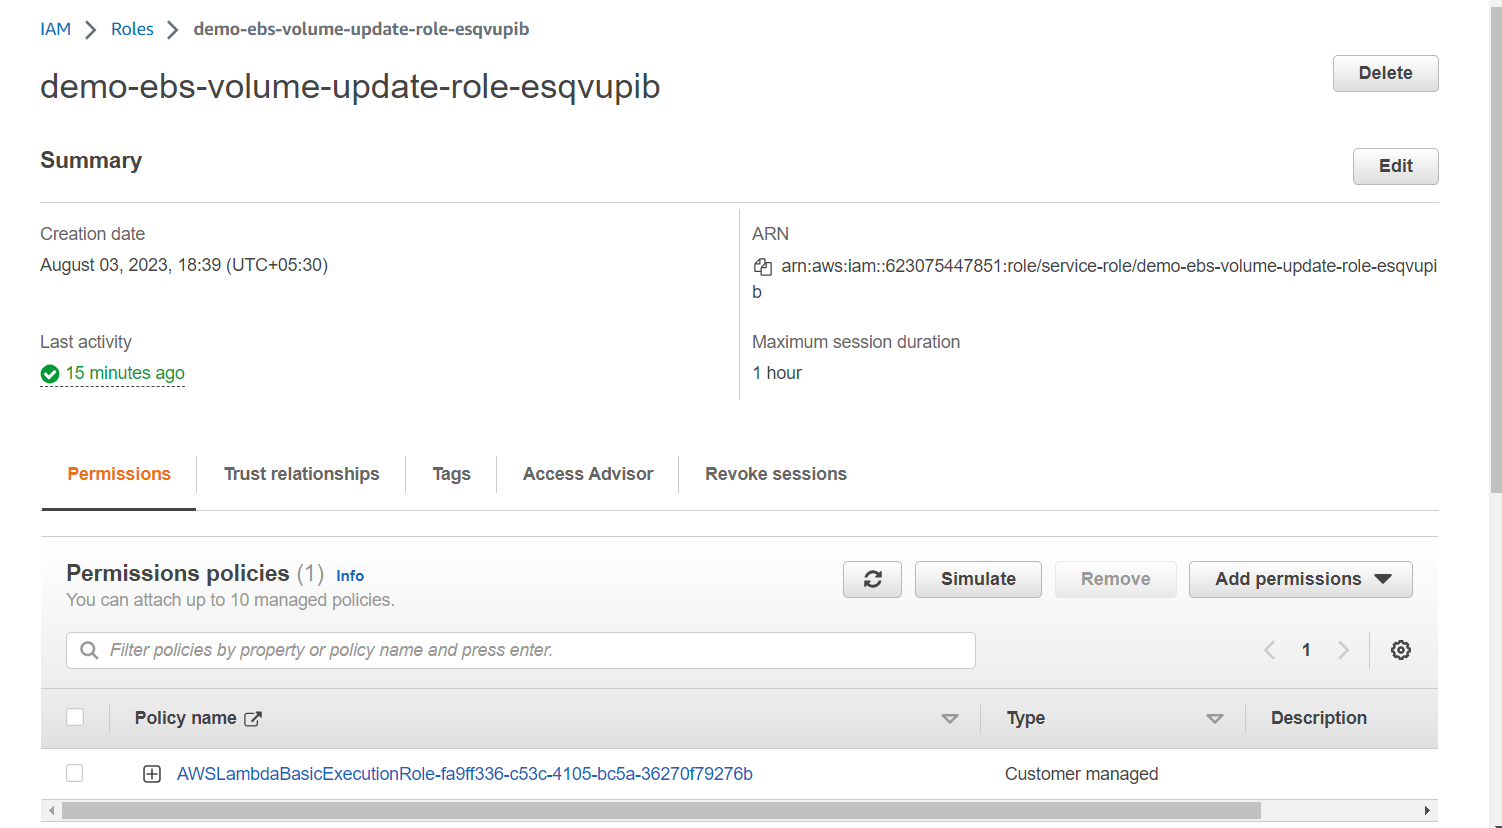Open the Add permissions dropdown
This screenshot has width=1502, height=828.
coord(1300,579)
